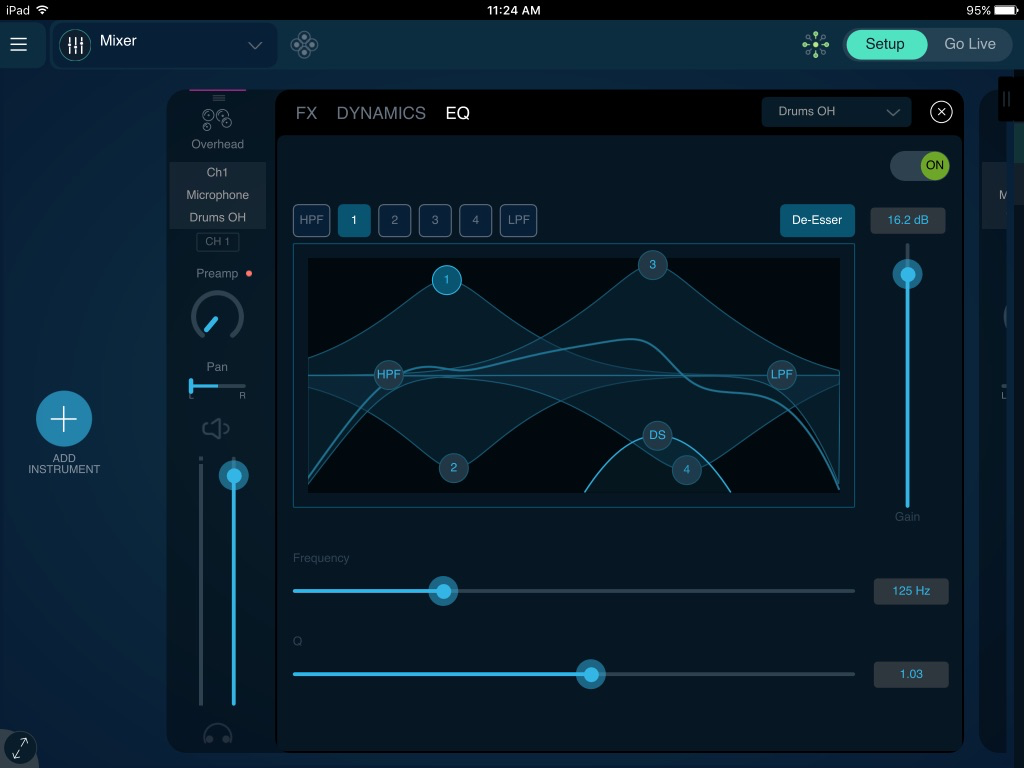Switch to Go Live mode
The height and width of the screenshot is (768, 1024).
970,44
